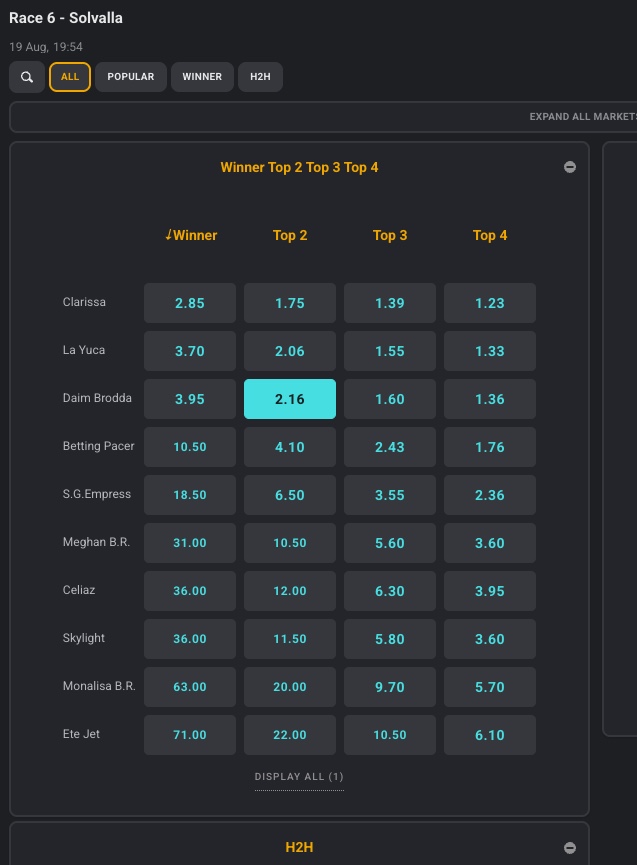
Task: Switch to the WINNER filter tab
Action: point(202,77)
